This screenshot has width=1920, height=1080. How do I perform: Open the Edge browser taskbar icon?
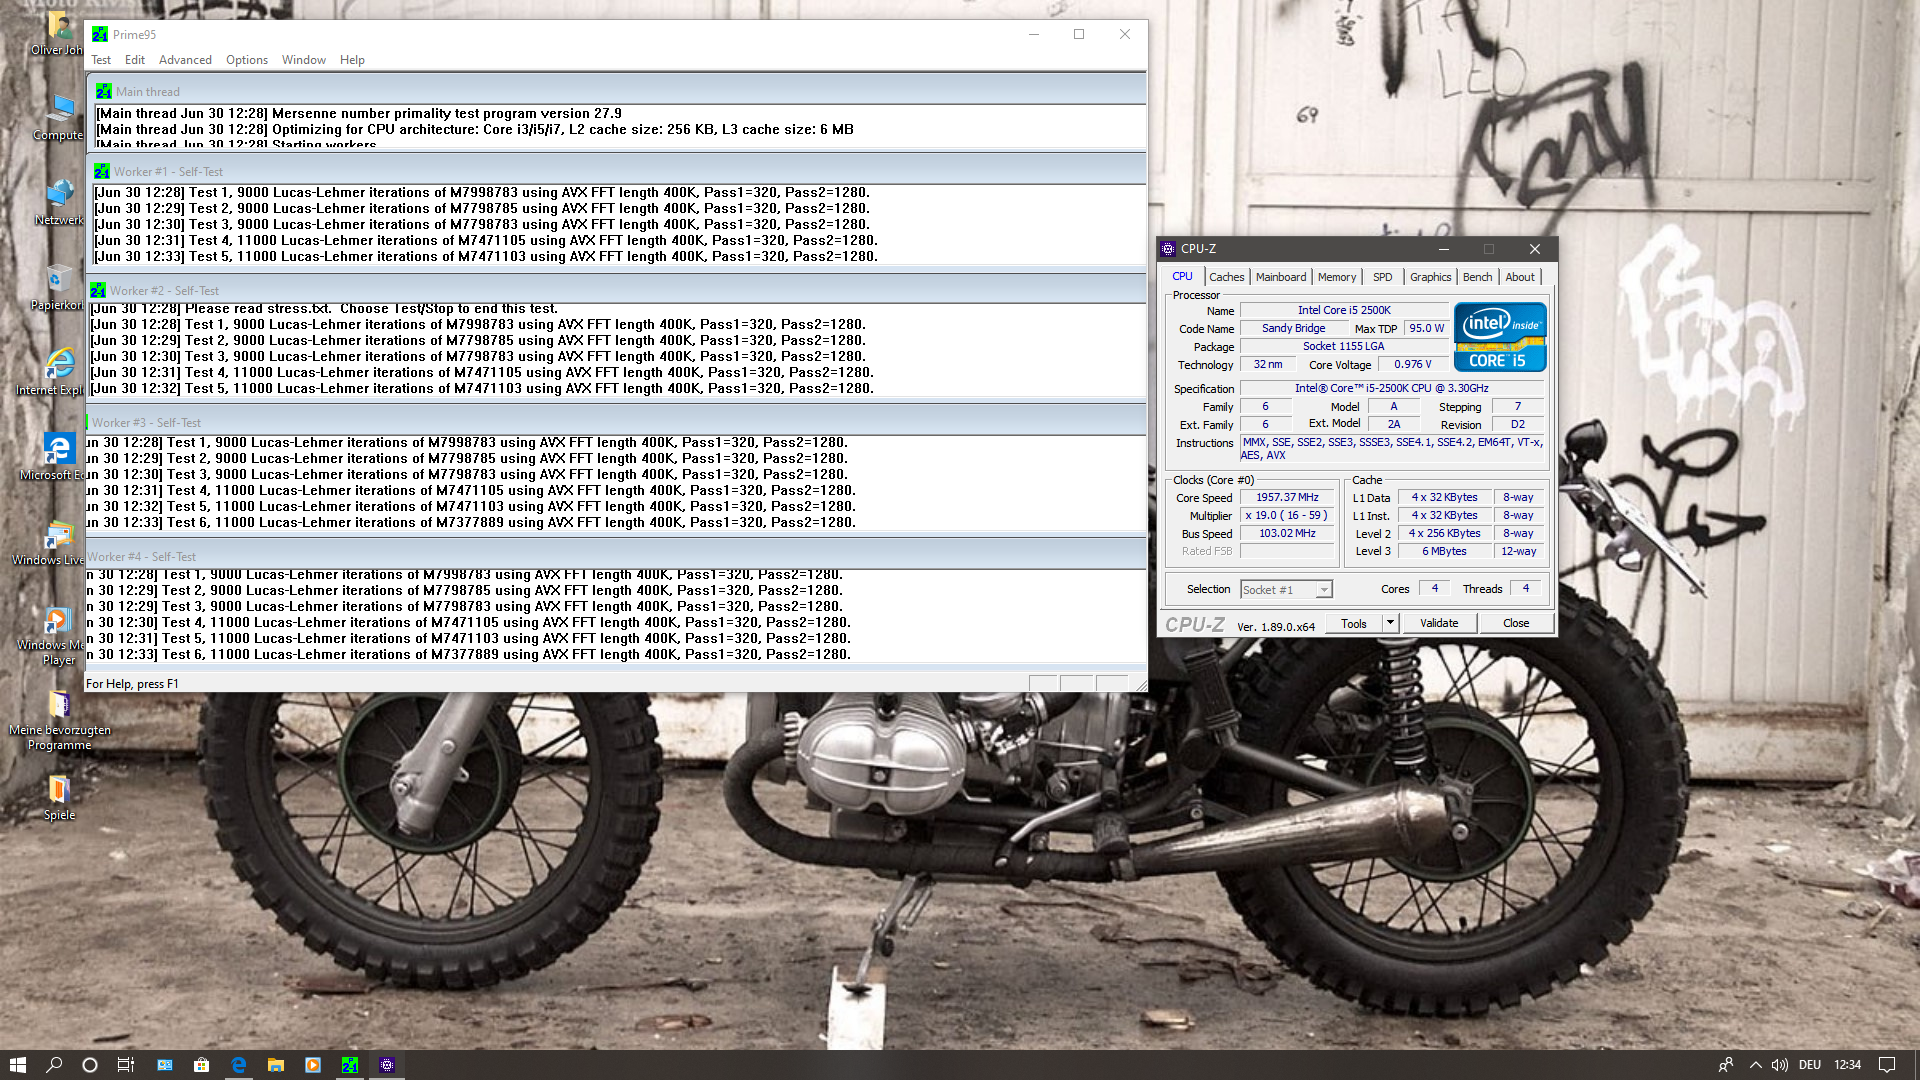[238, 1065]
